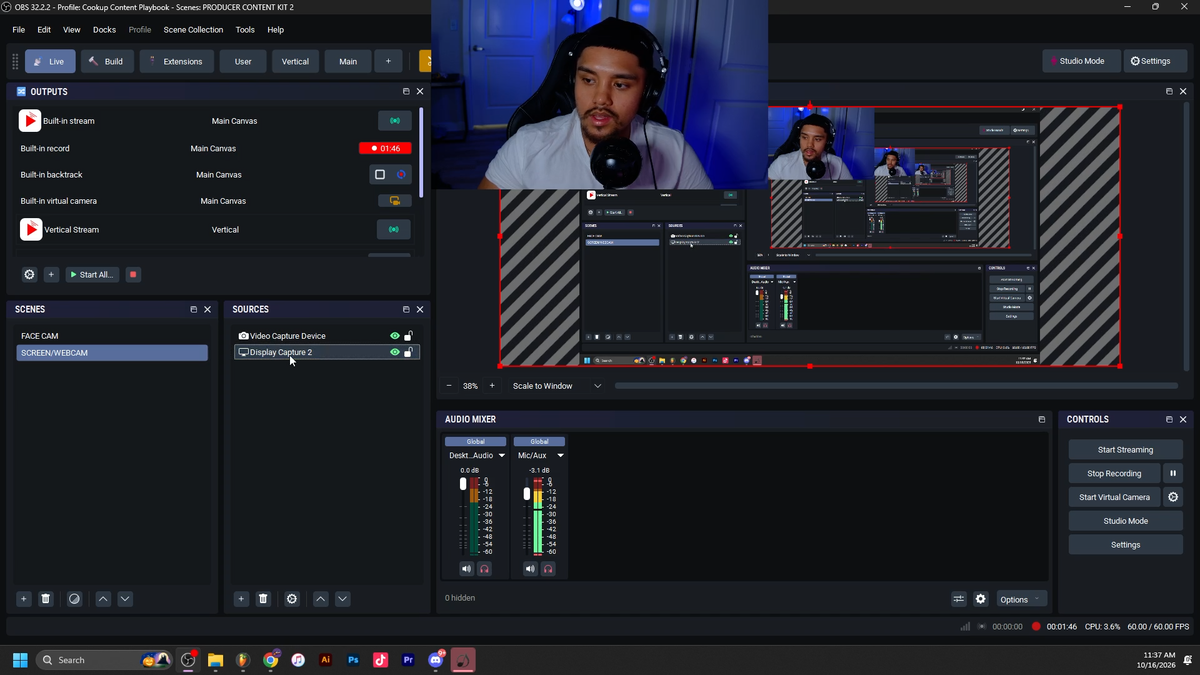Screen dimensions: 1200x675
Task: Pause recording in Controls panel
Action: point(1174,473)
